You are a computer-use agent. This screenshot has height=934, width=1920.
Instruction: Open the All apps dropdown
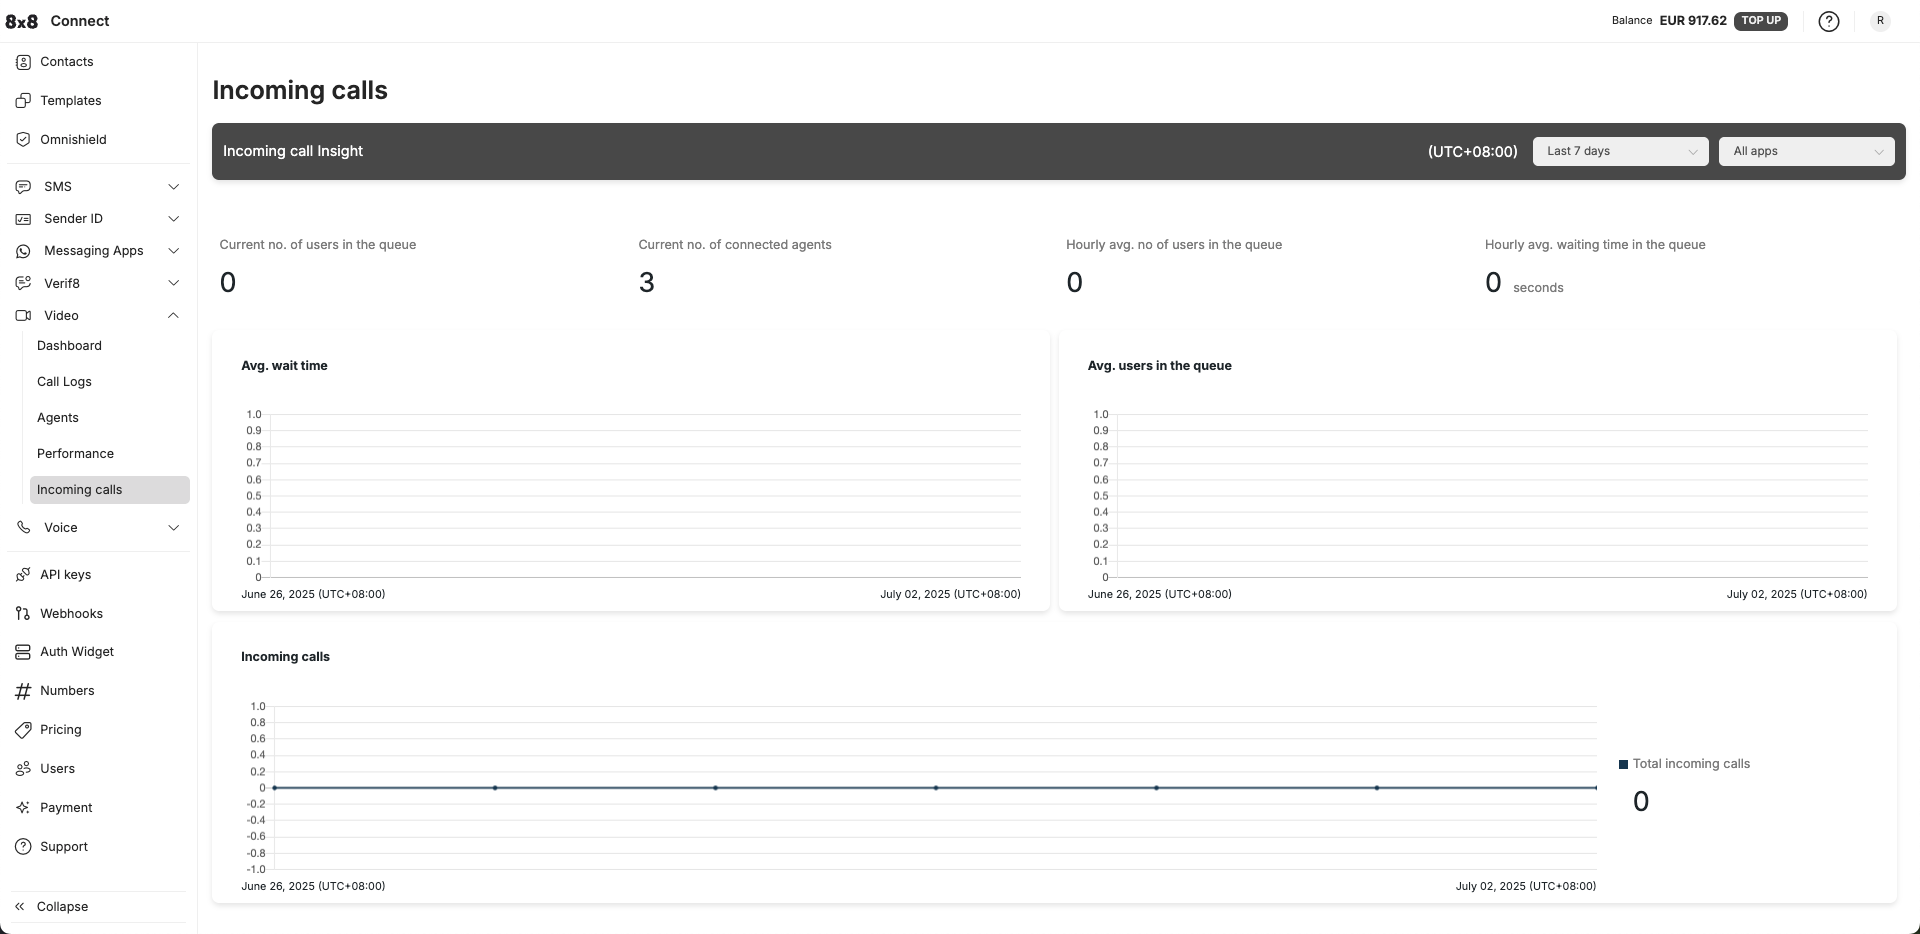click(x=1806, y=152)
